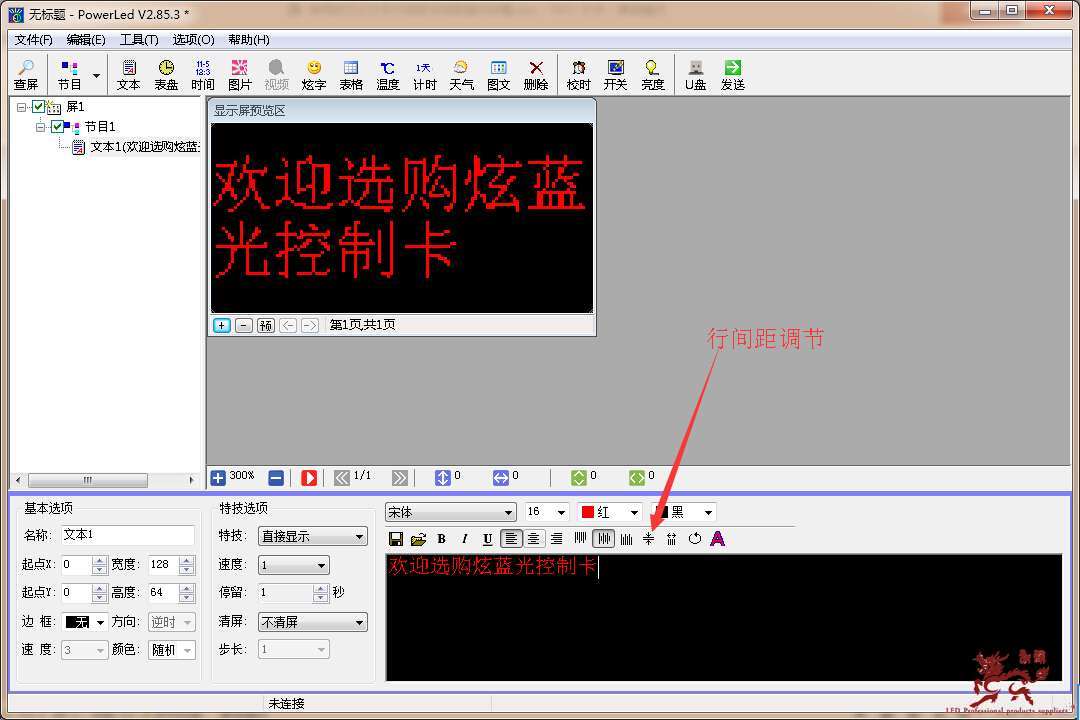The image size is (1080, 720).
Task: Insert a 图文 image-text item
Action: [499, 75]
